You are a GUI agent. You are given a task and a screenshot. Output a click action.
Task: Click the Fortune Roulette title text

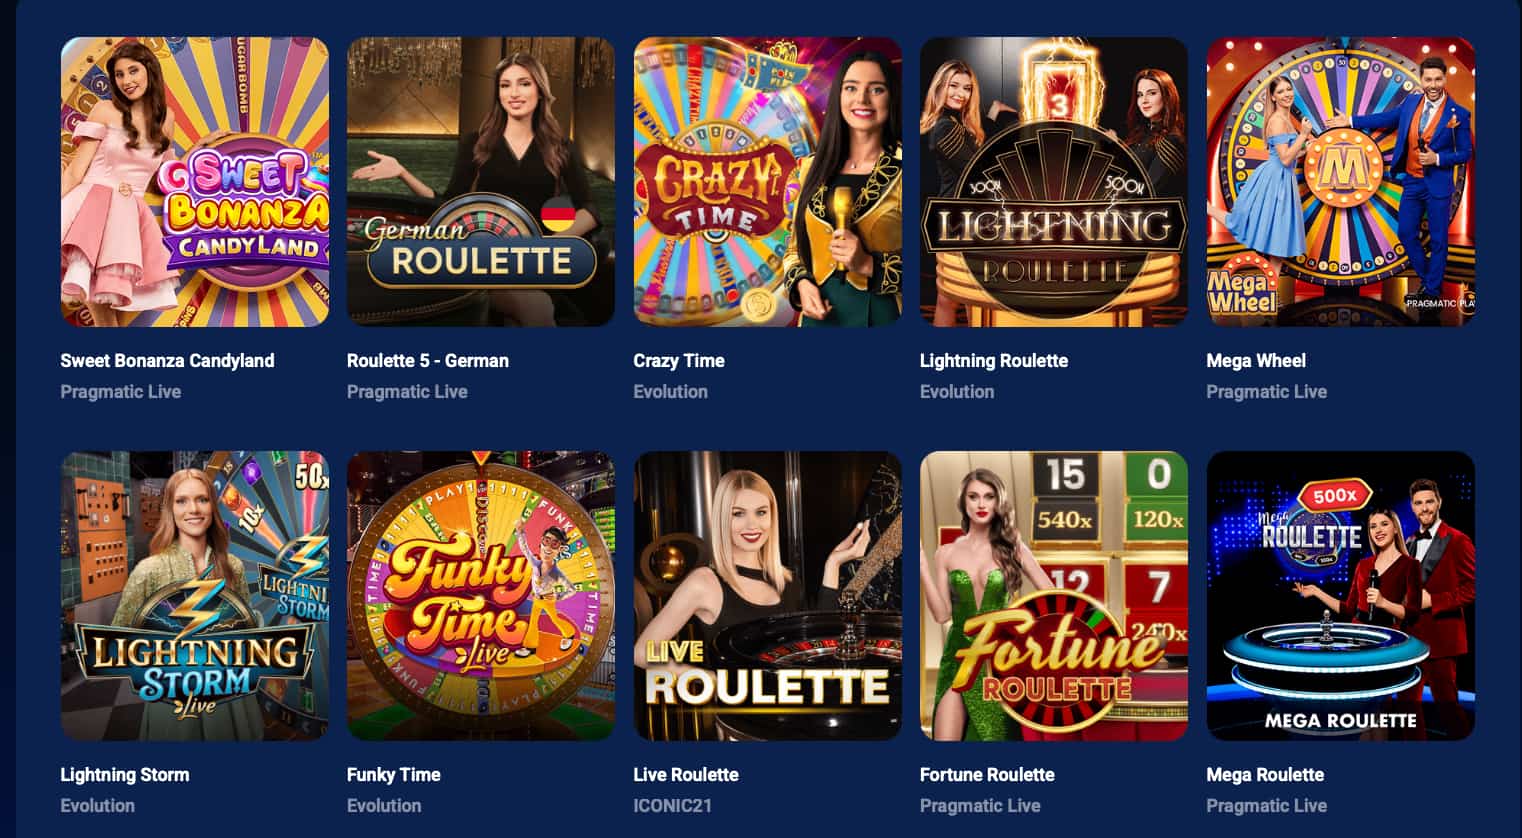tap(987, 775)
